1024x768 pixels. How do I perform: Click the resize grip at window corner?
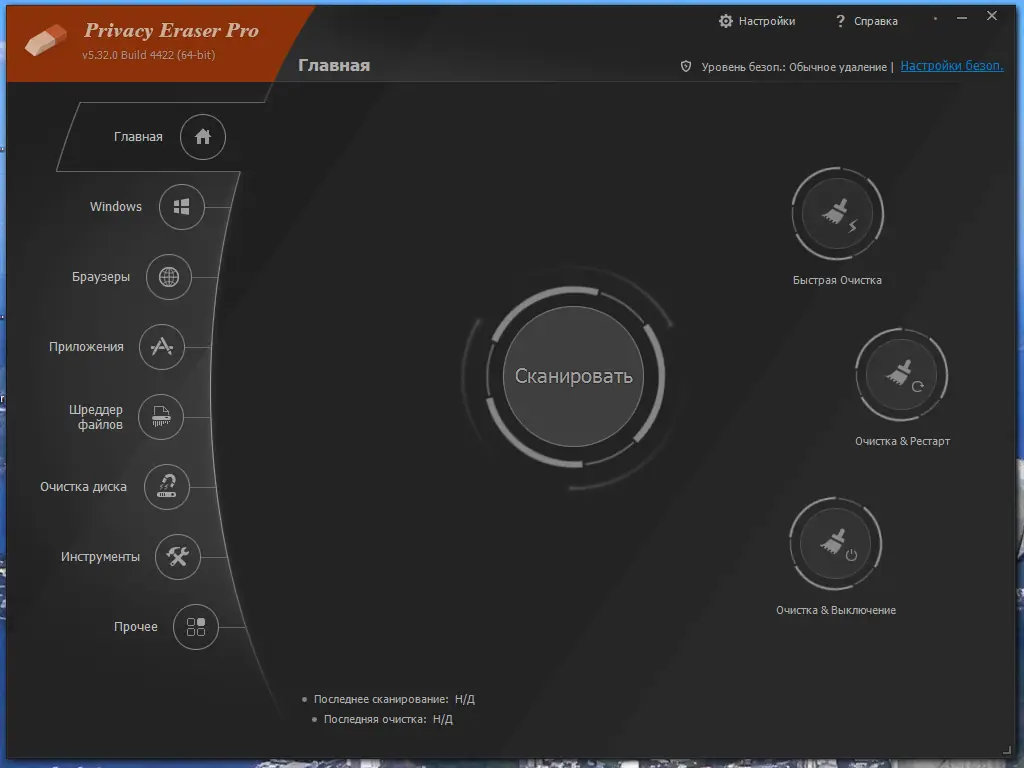coord(1007,751)
